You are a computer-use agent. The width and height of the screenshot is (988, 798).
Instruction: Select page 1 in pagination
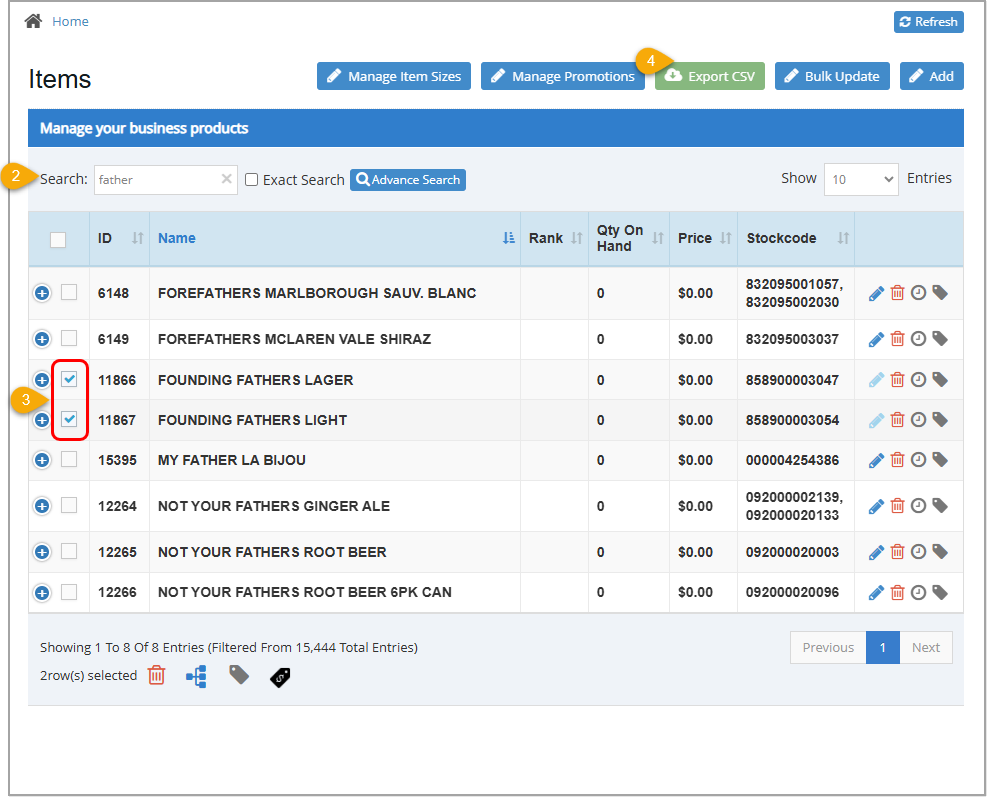pos(882,647)
